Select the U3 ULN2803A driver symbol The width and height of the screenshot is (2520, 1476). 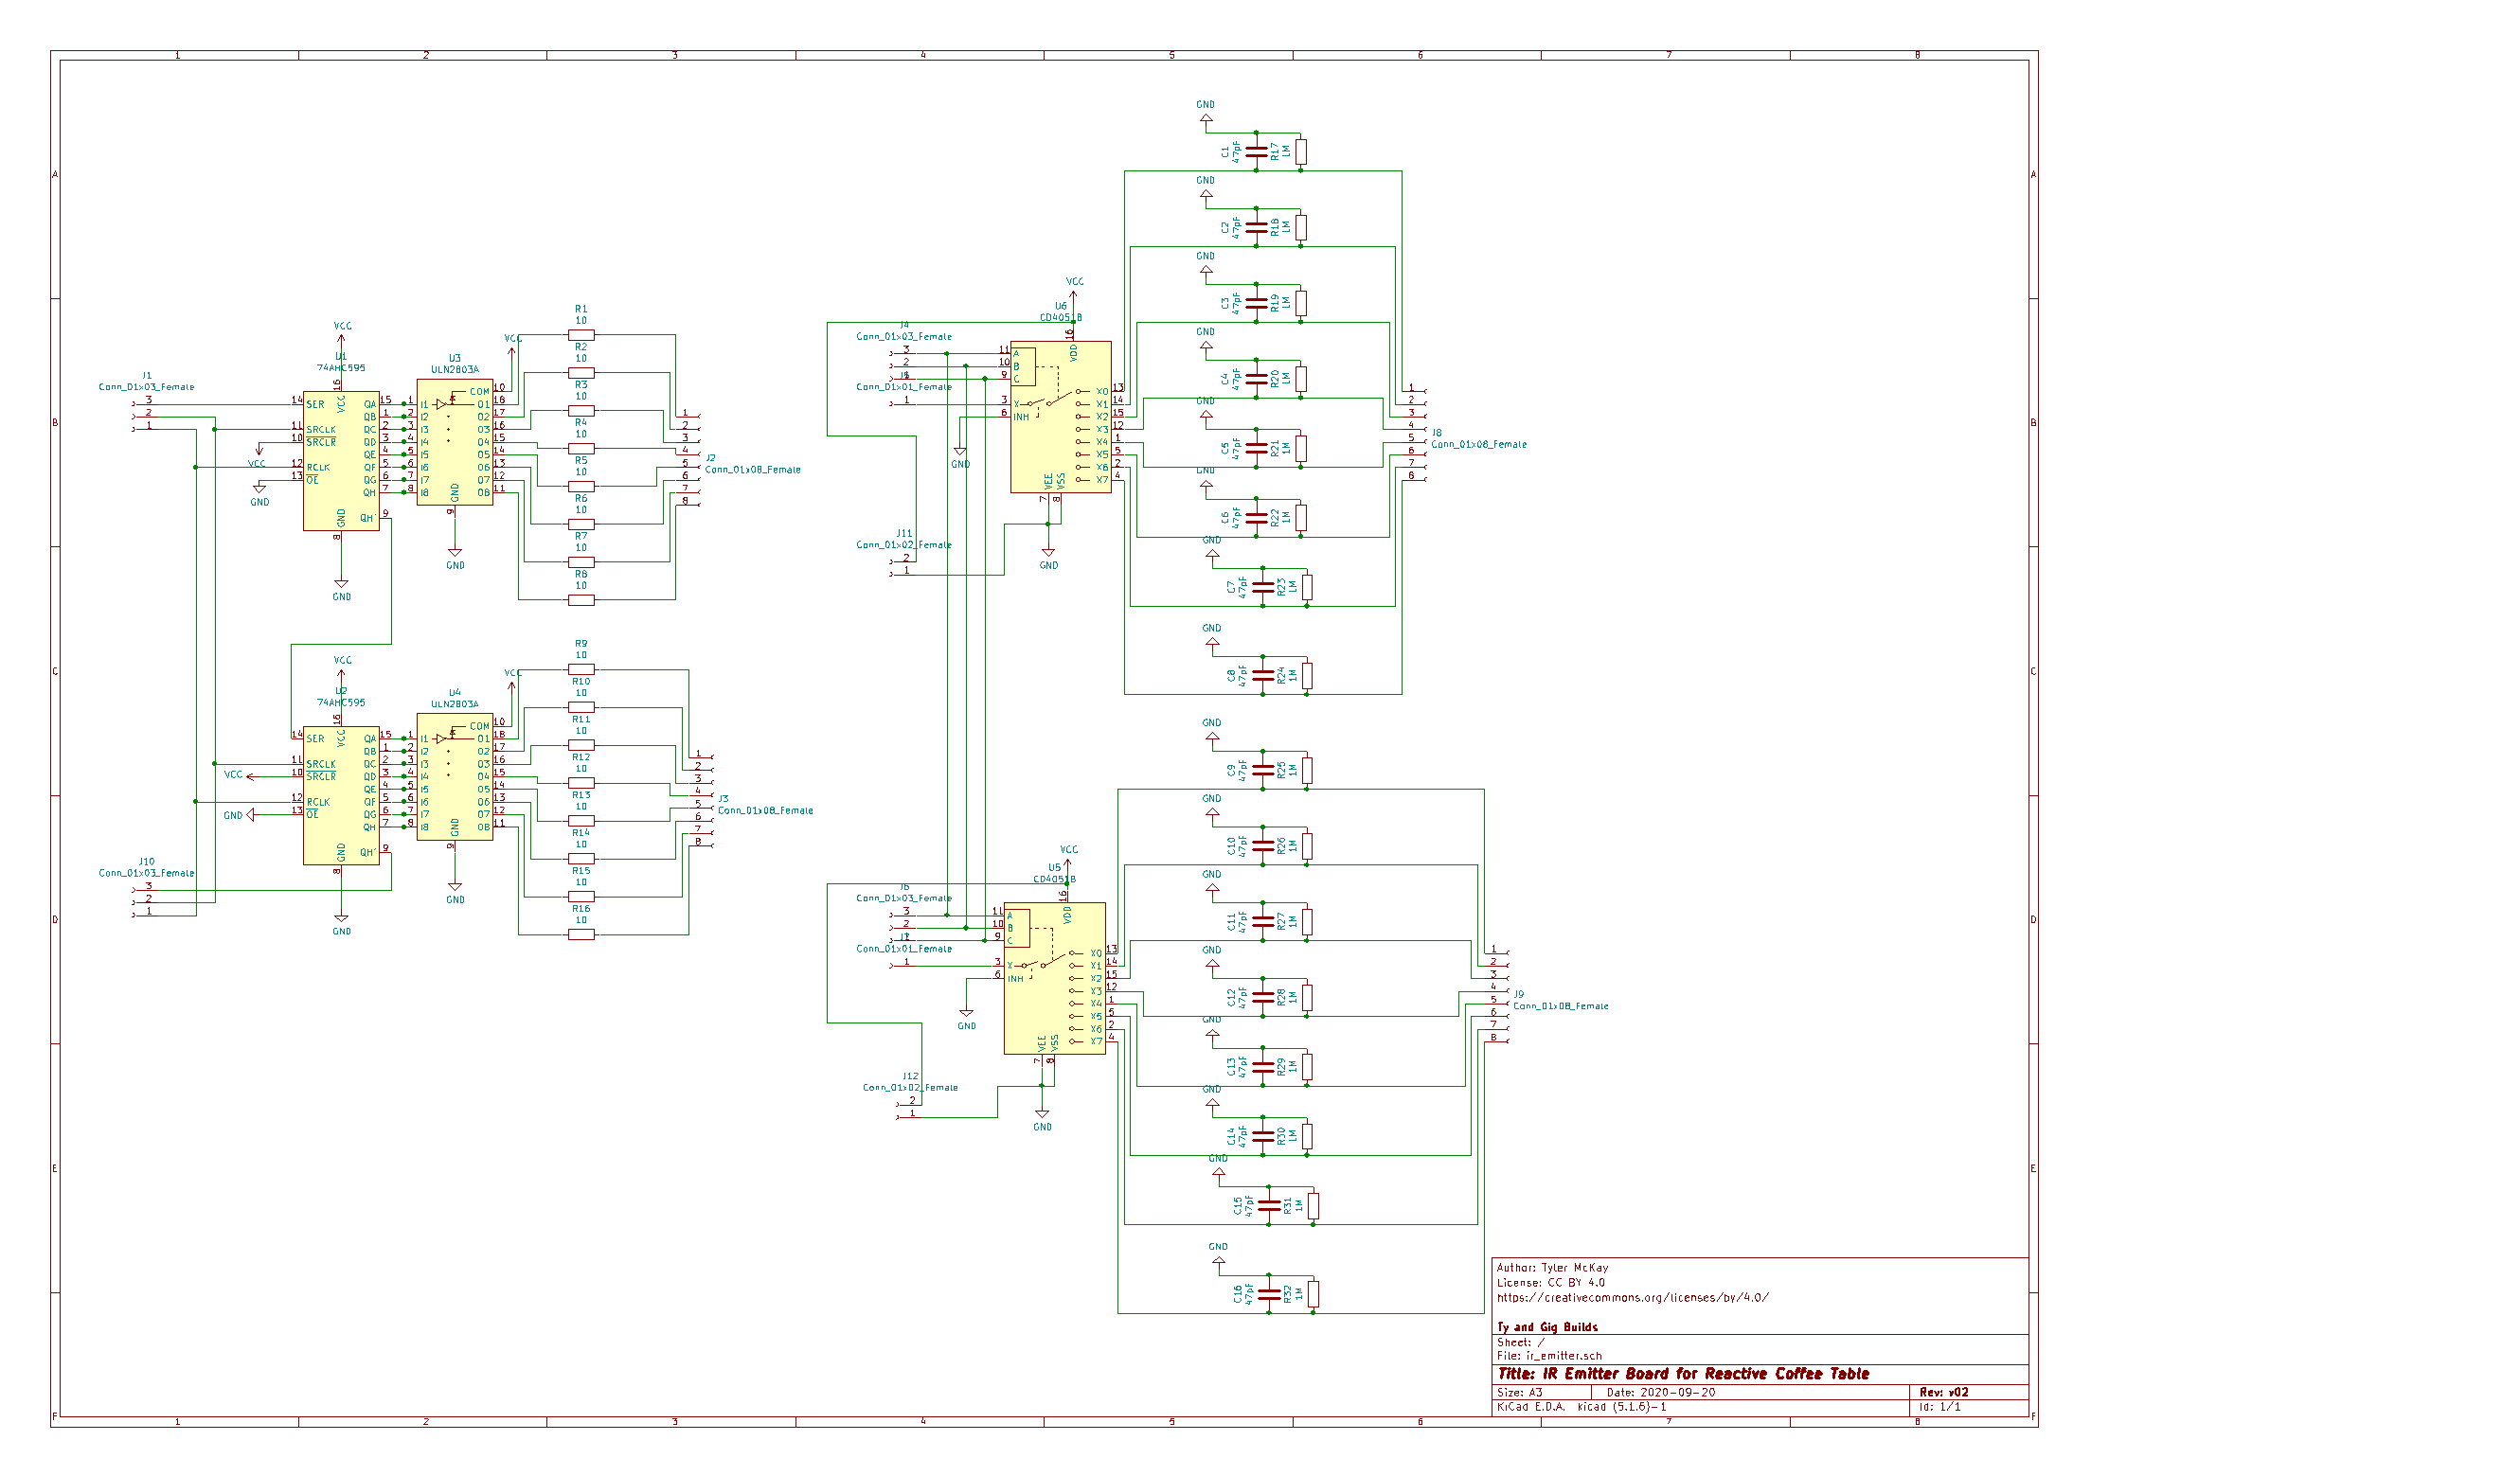[454, 442]
